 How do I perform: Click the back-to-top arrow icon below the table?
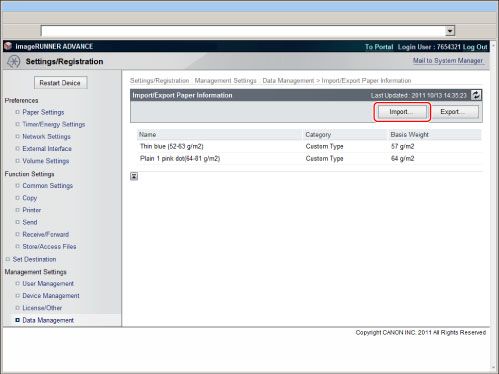(134, 176)
